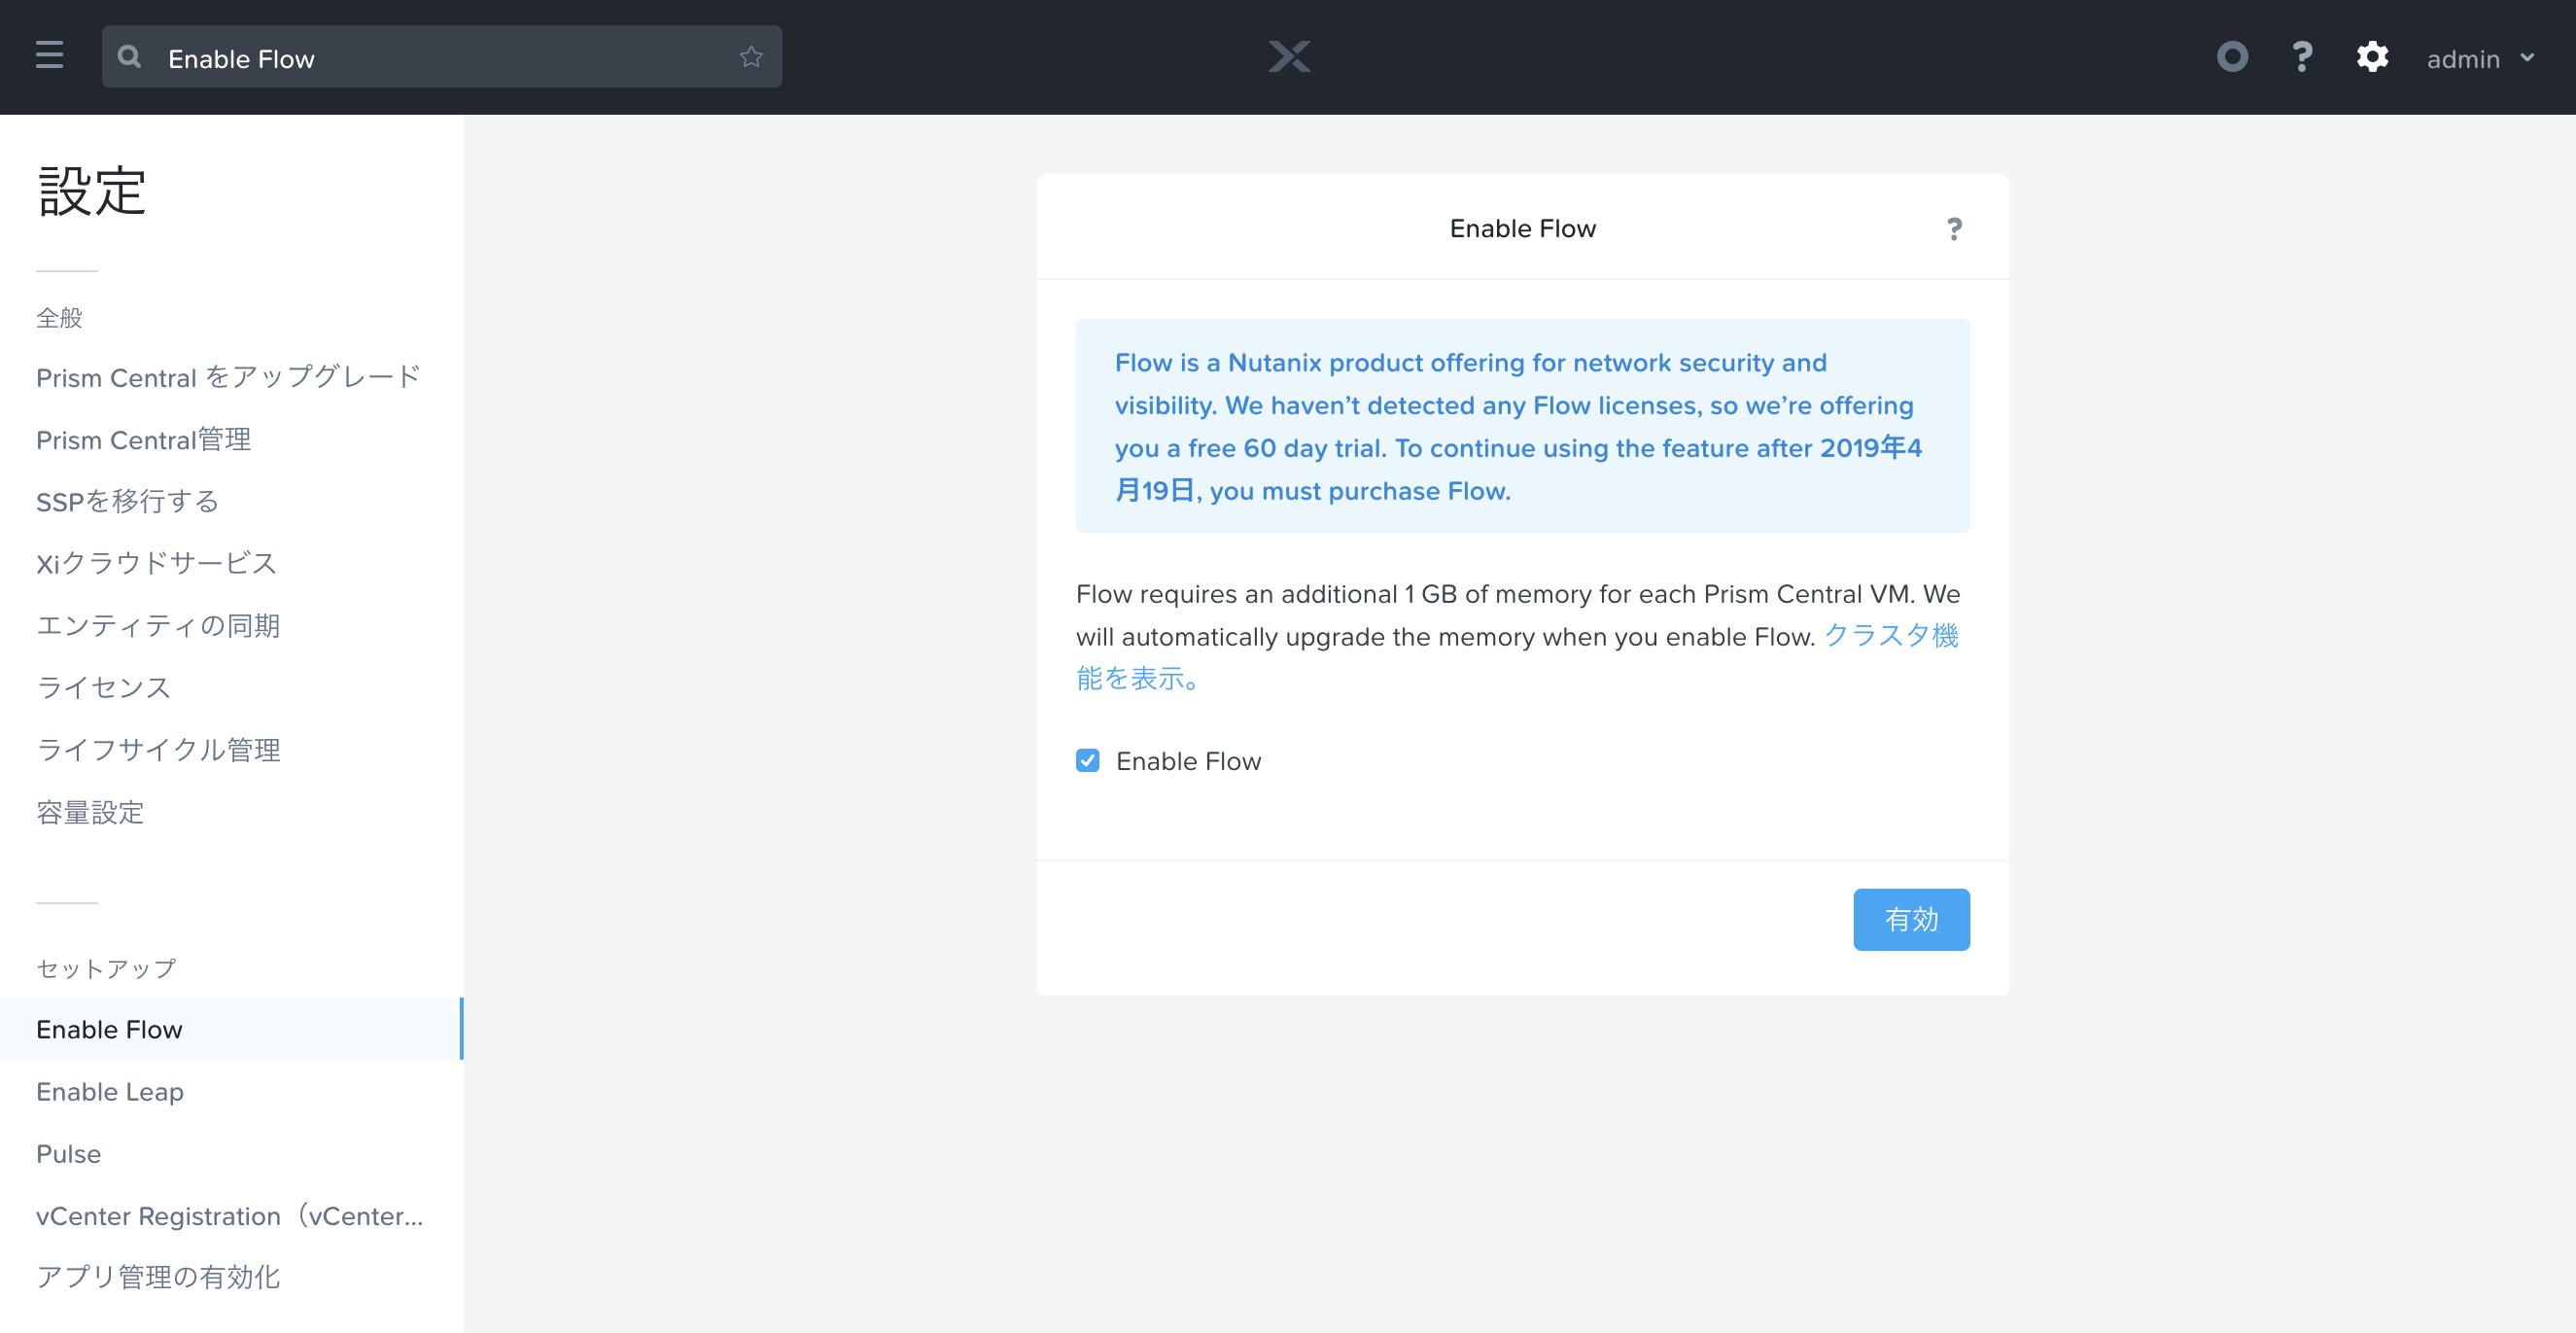Select Prism Central管理 in sidebar
Screen dimensions: 2576x1333
click(x=143, y=439)
